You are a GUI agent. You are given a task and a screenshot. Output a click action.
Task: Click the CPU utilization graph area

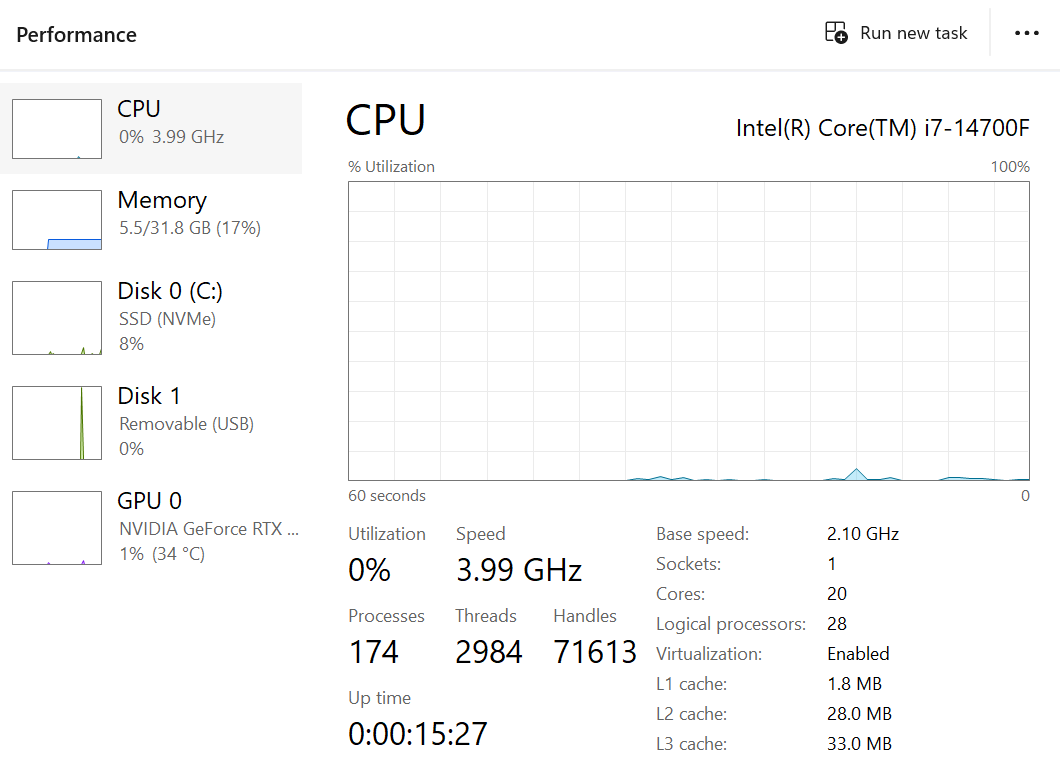pos(688,330)
